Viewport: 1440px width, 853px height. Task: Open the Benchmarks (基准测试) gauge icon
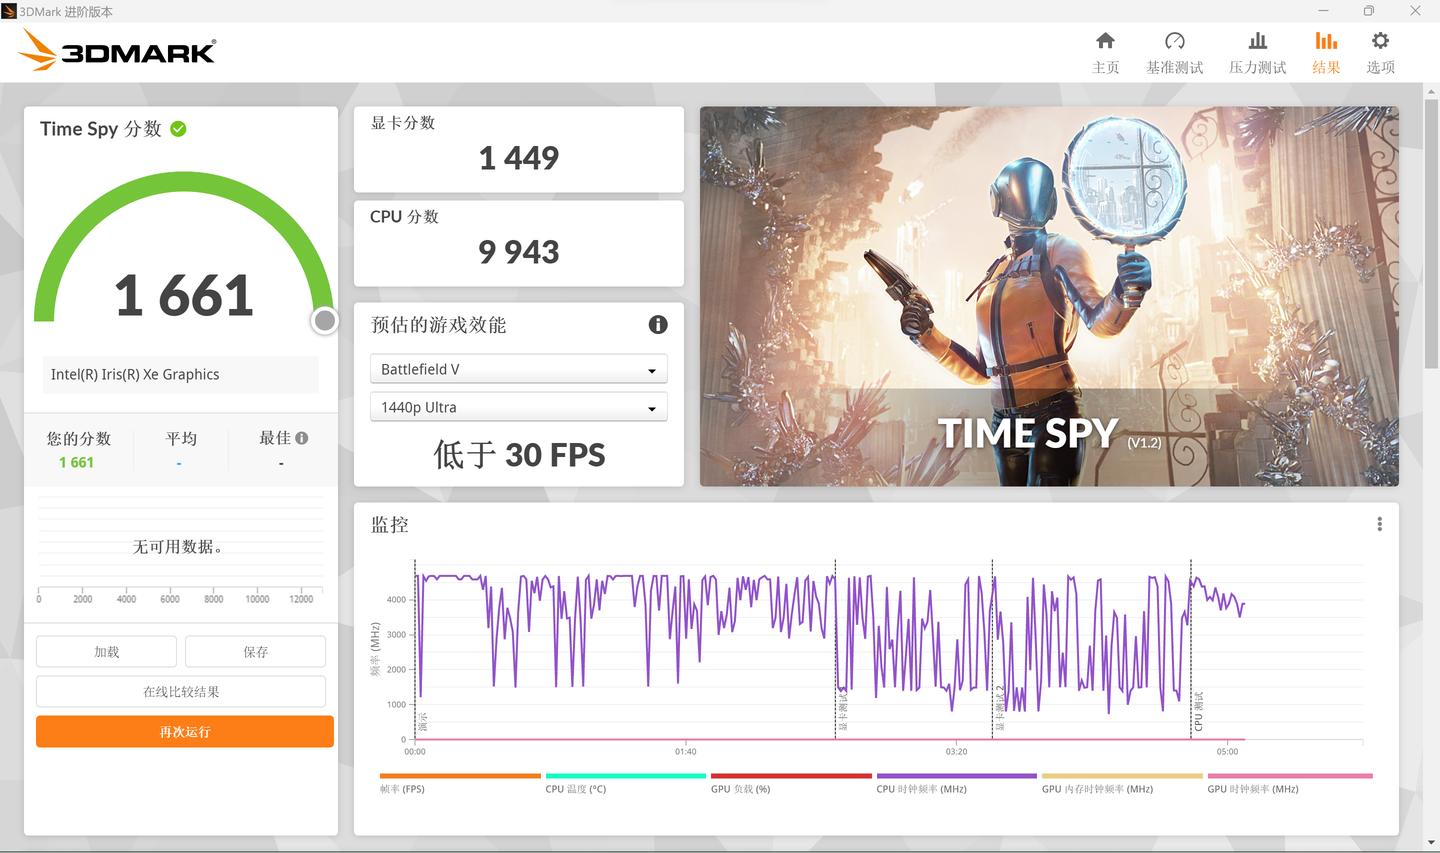point(1174,41)
